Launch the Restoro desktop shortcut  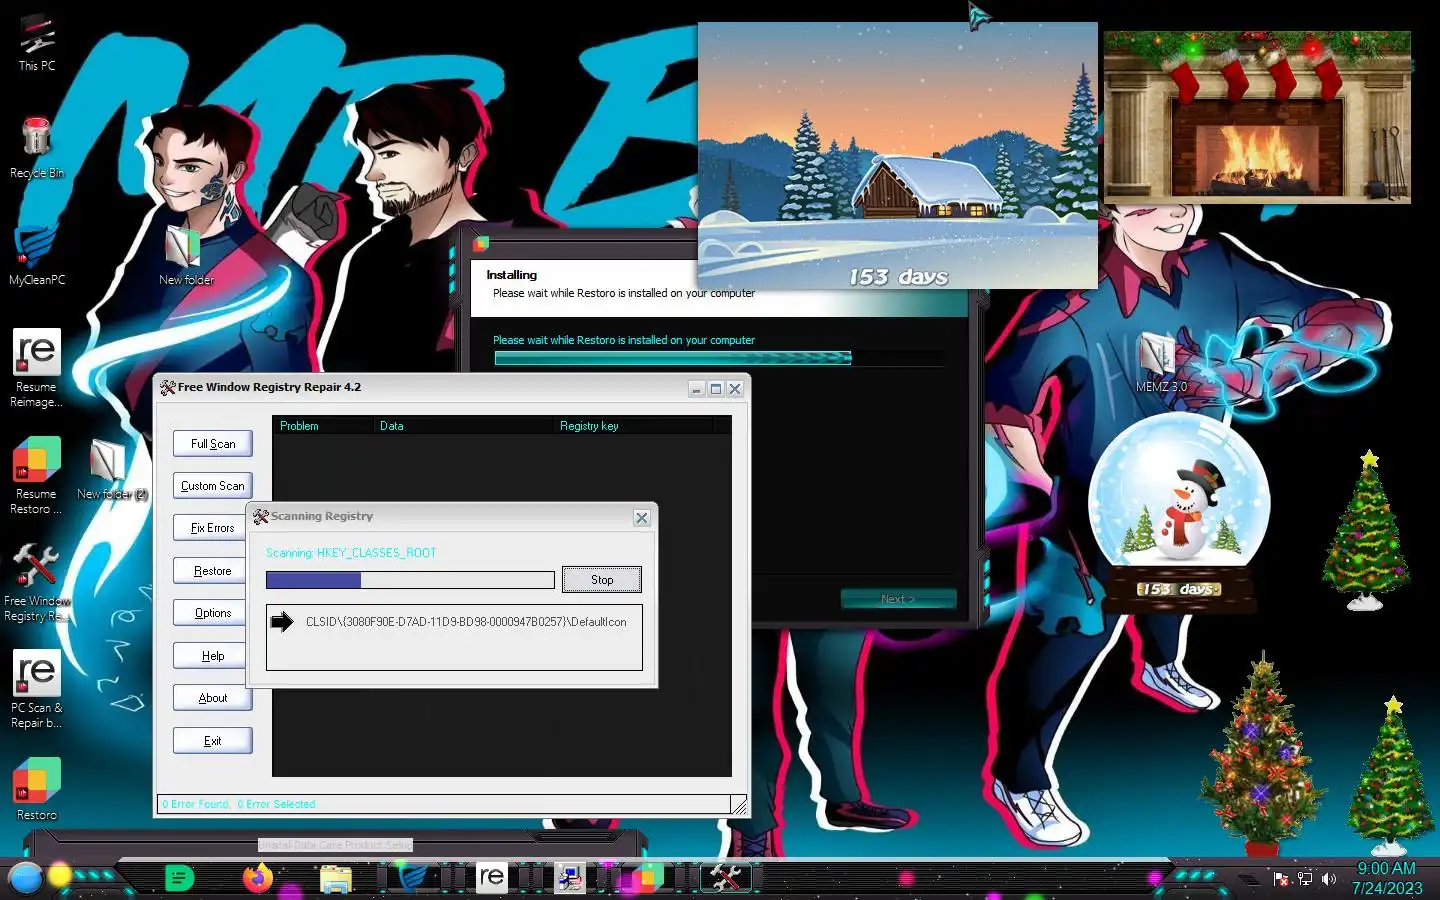37,789
